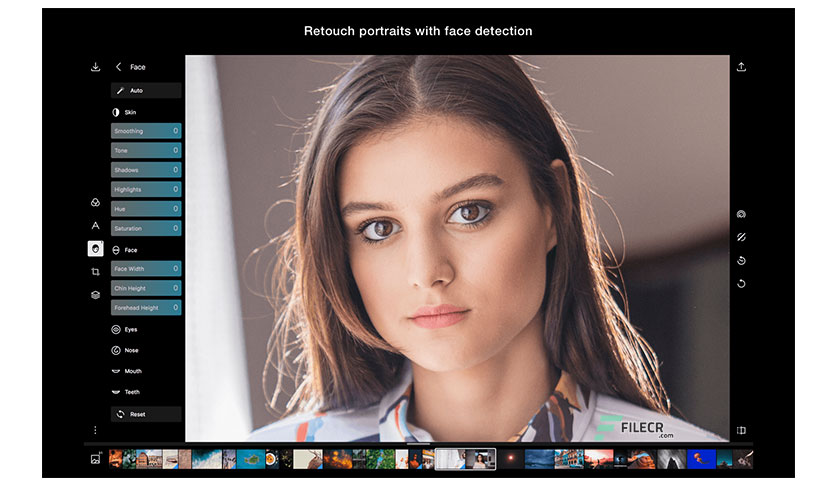
Task: Collapse the Skin section
Action: click(x=124, y=112)
